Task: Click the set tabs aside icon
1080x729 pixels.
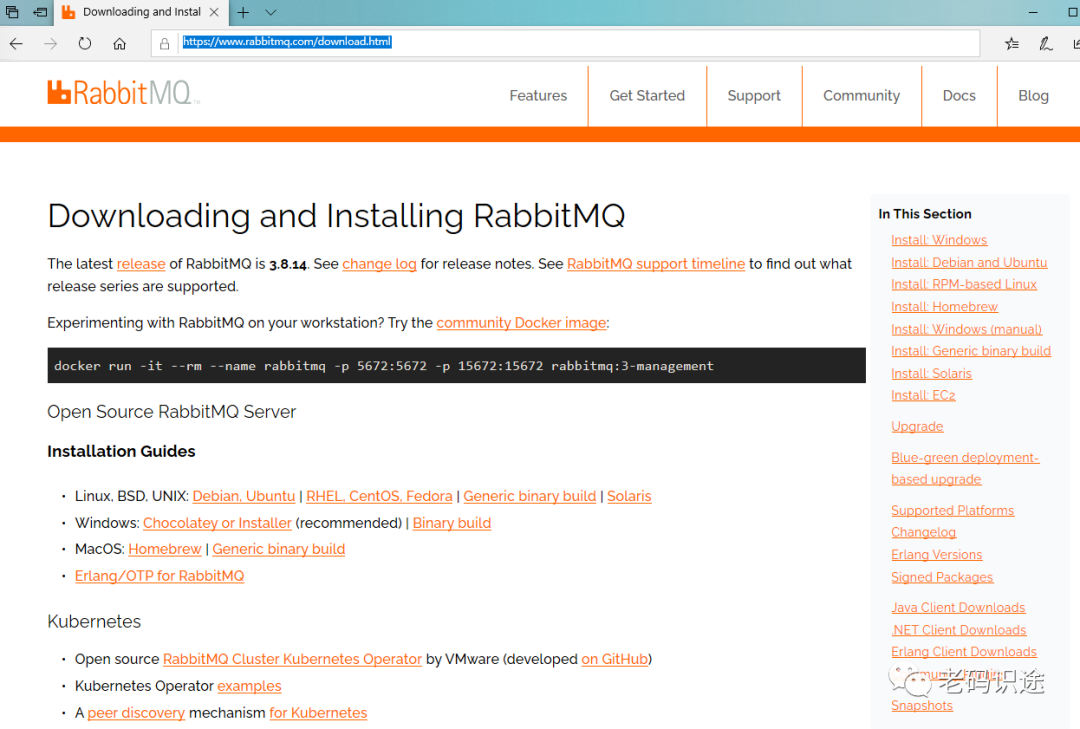Action: coord(41,12)
